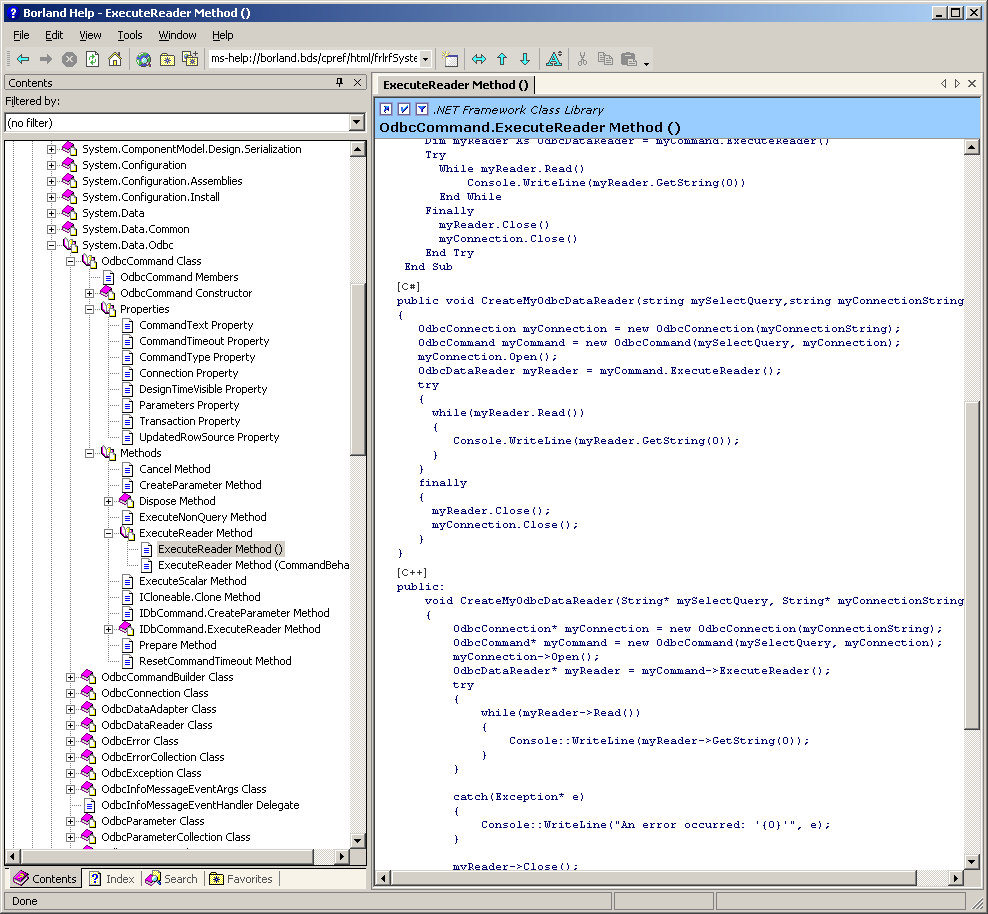Select the ExecuteReader Method () document tab
The width and height of the screenshot is (988, 914).
point(456,84)
